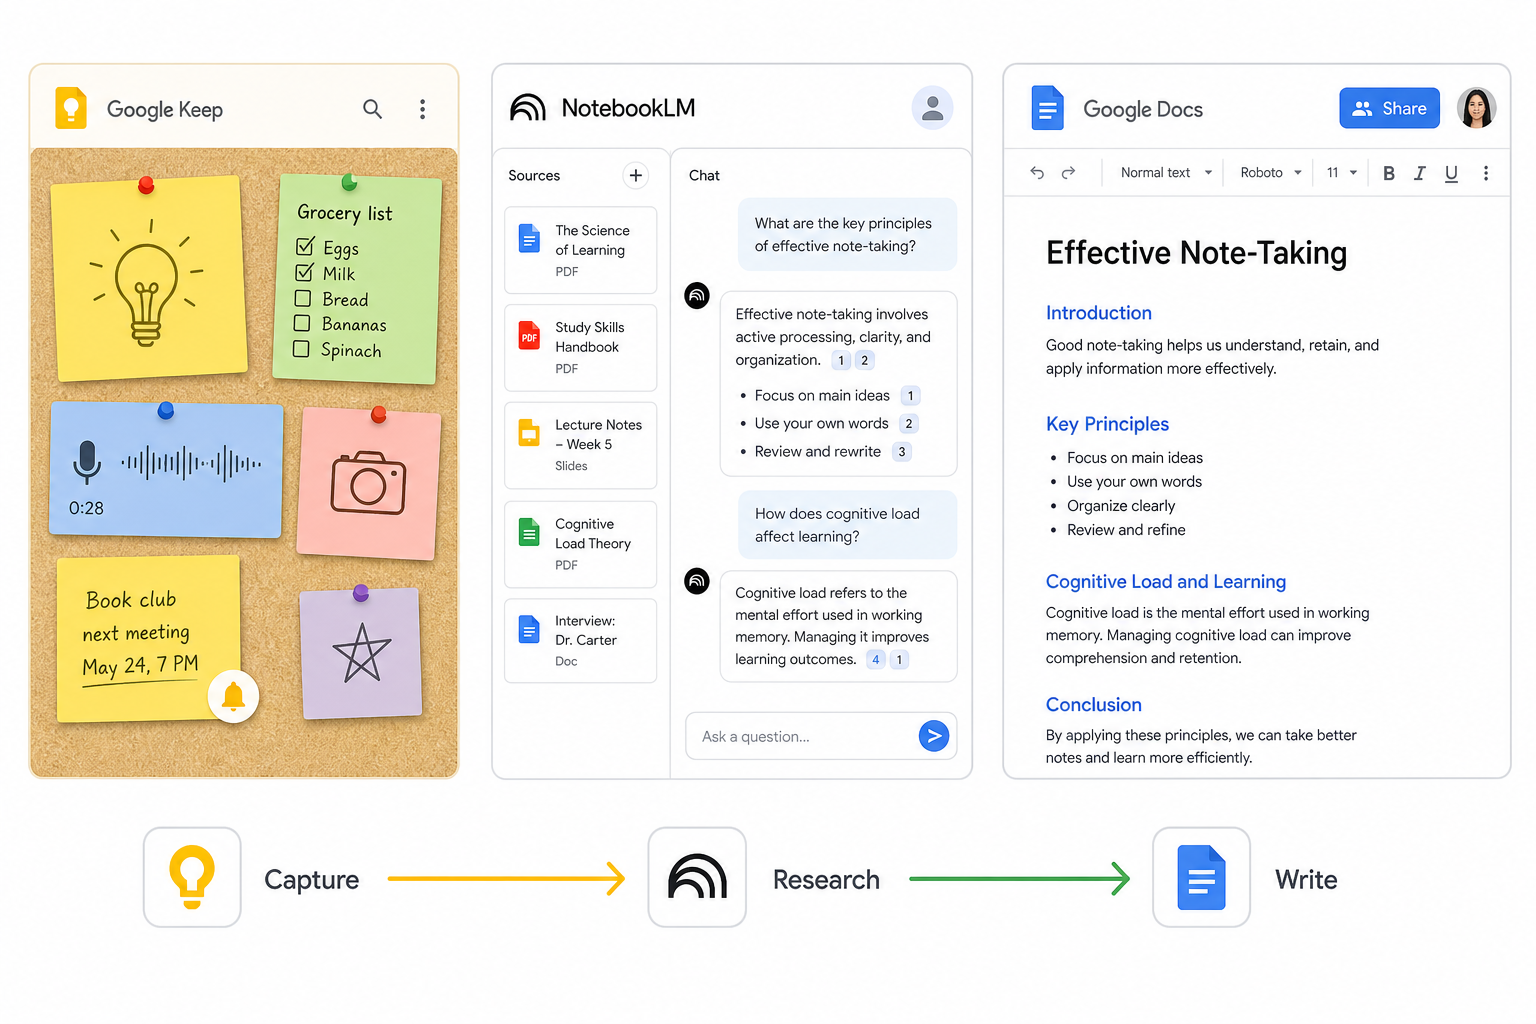
Task: Redo the action in Docs toolbar
Action: click(x=1068, y=173)
